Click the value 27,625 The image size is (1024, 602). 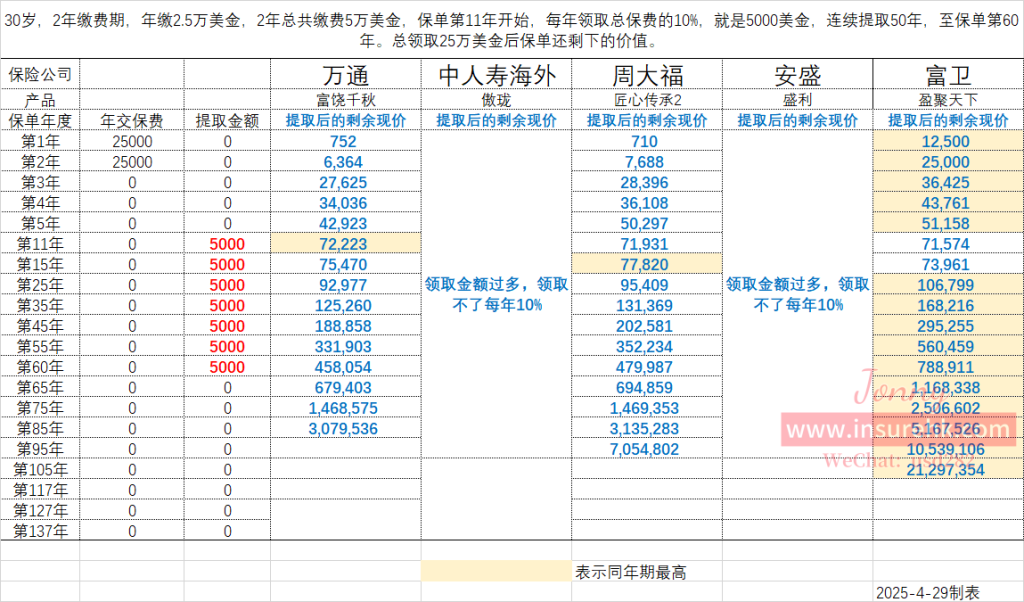pos(343,183)
